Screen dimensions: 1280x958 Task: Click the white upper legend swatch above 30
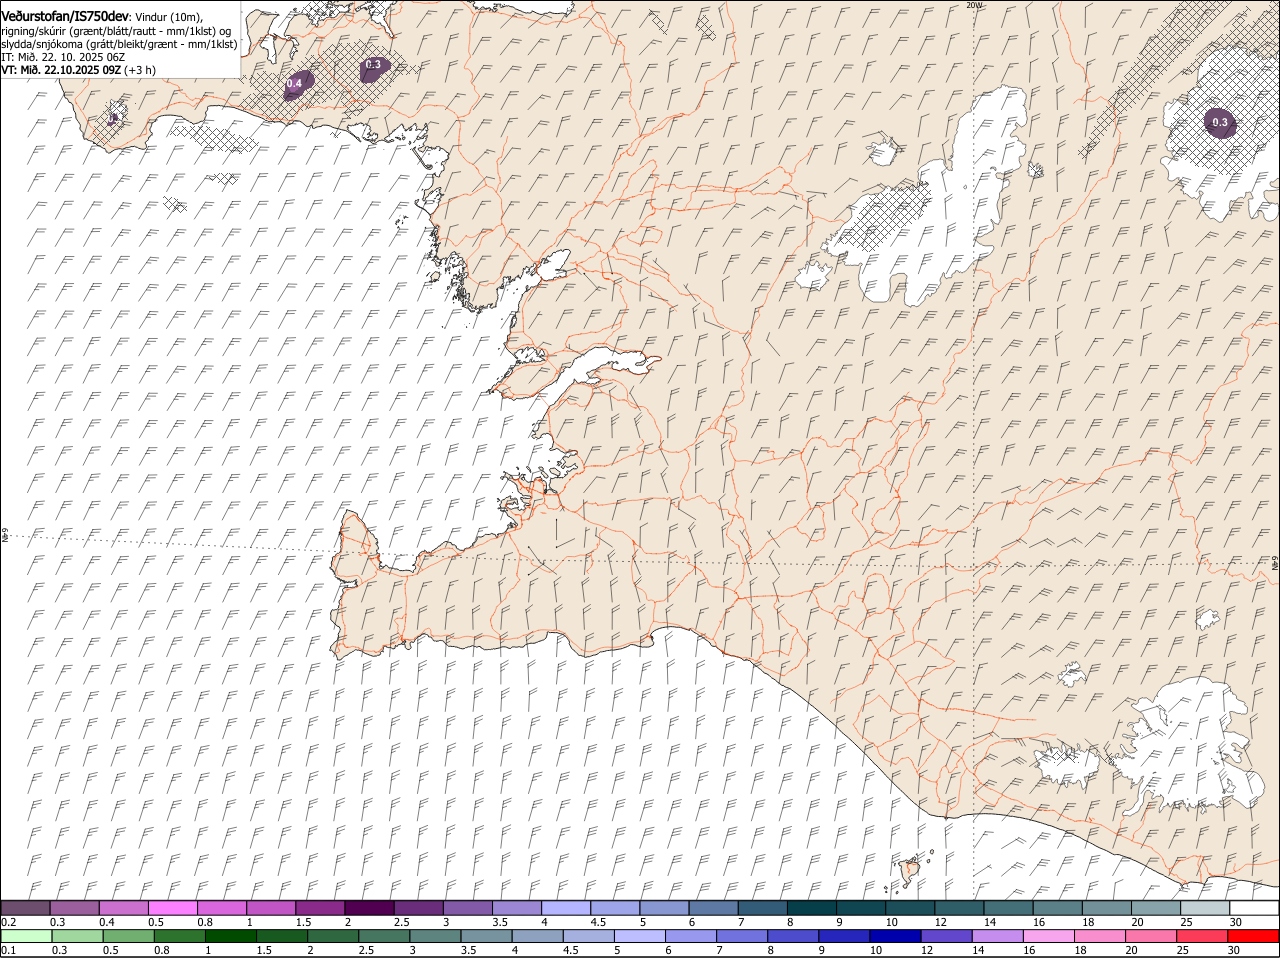coord(1254,908)
